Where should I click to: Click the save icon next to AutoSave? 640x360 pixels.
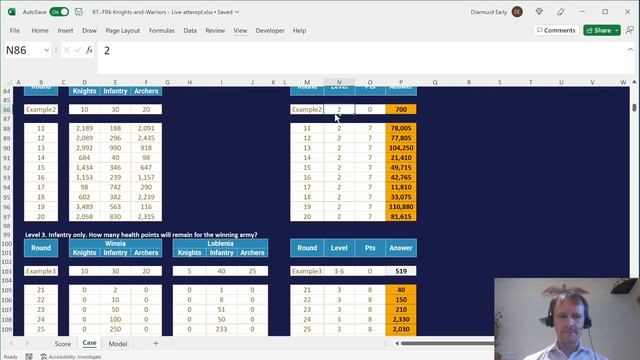tap(79, 12)
